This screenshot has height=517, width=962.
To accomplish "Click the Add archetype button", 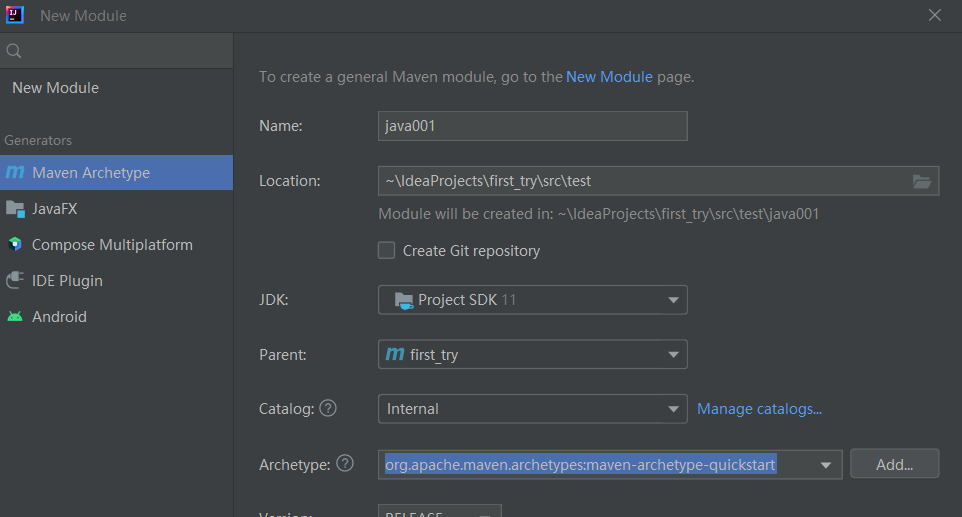I will click(895, 464).
